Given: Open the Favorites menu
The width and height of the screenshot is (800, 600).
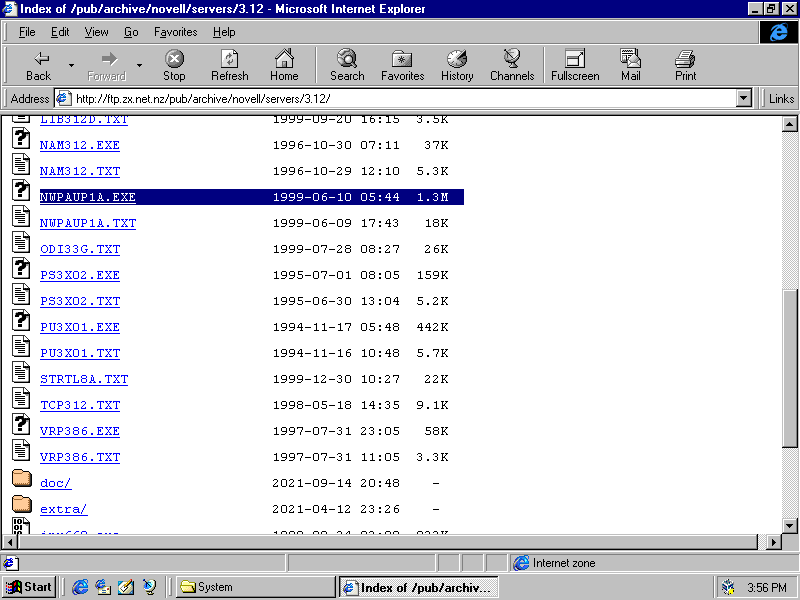Looking at the screenshot, I should tap(176, 32).
